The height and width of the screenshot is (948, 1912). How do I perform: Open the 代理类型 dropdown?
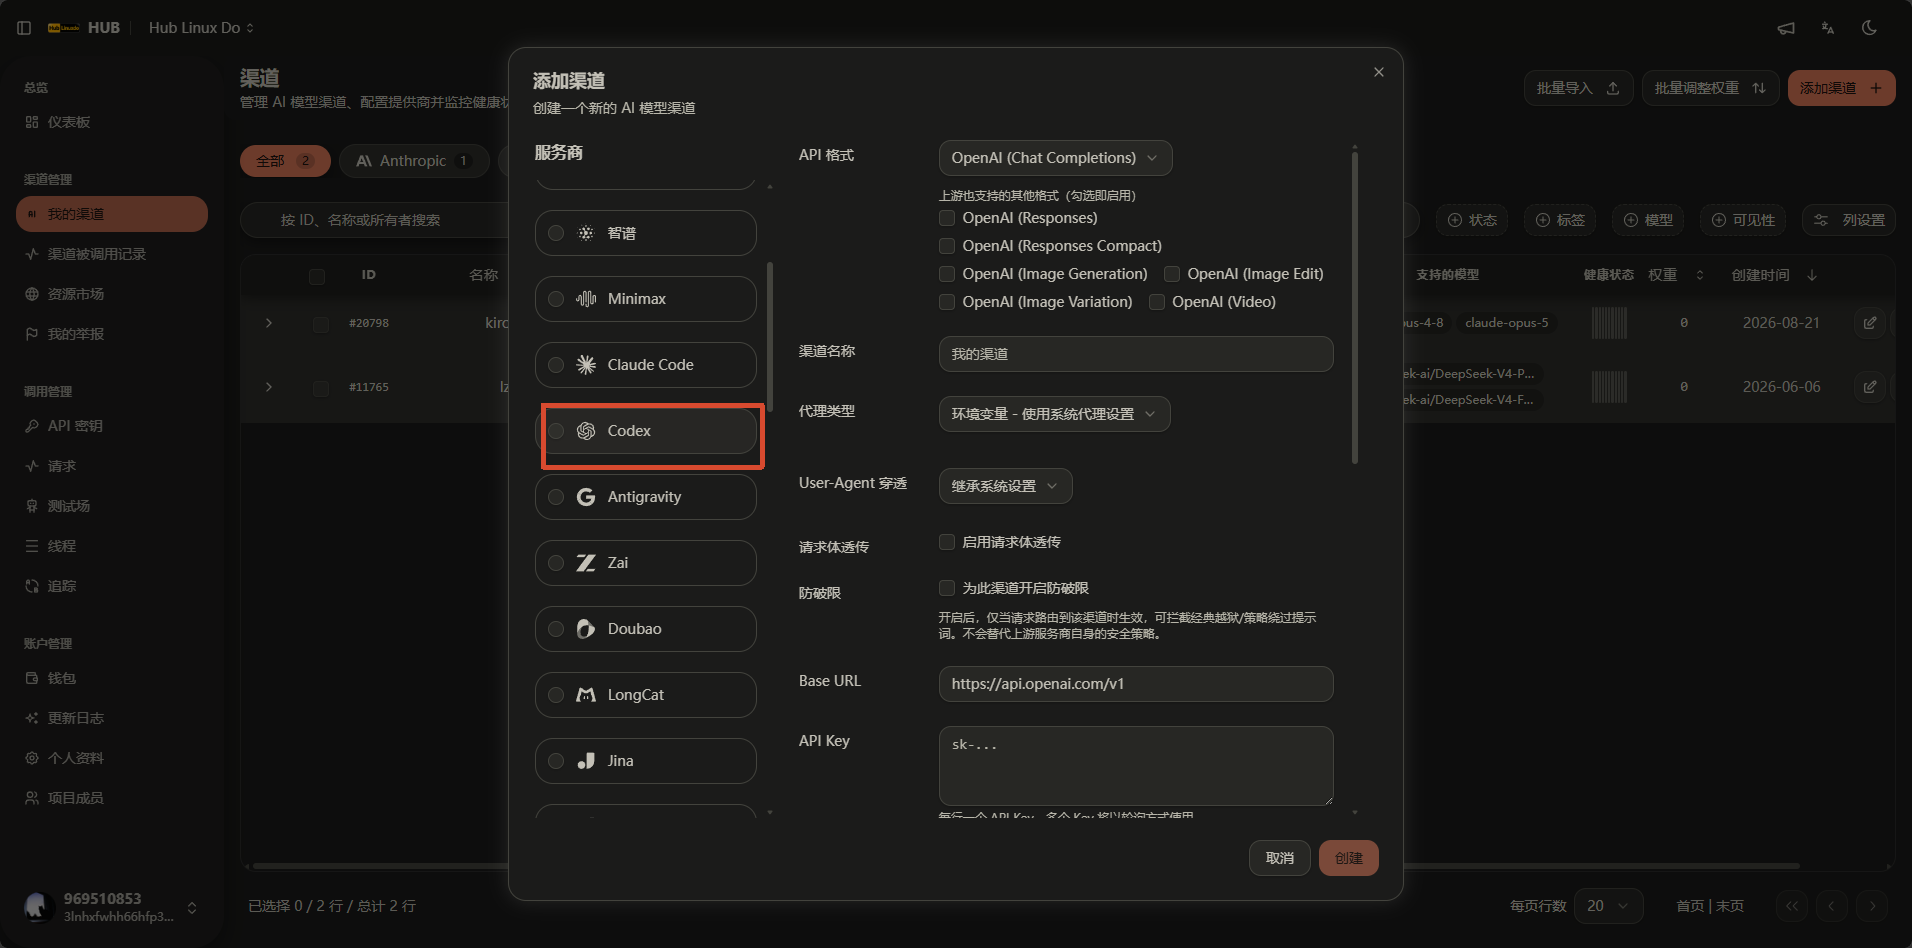(x=1054, y=414)
